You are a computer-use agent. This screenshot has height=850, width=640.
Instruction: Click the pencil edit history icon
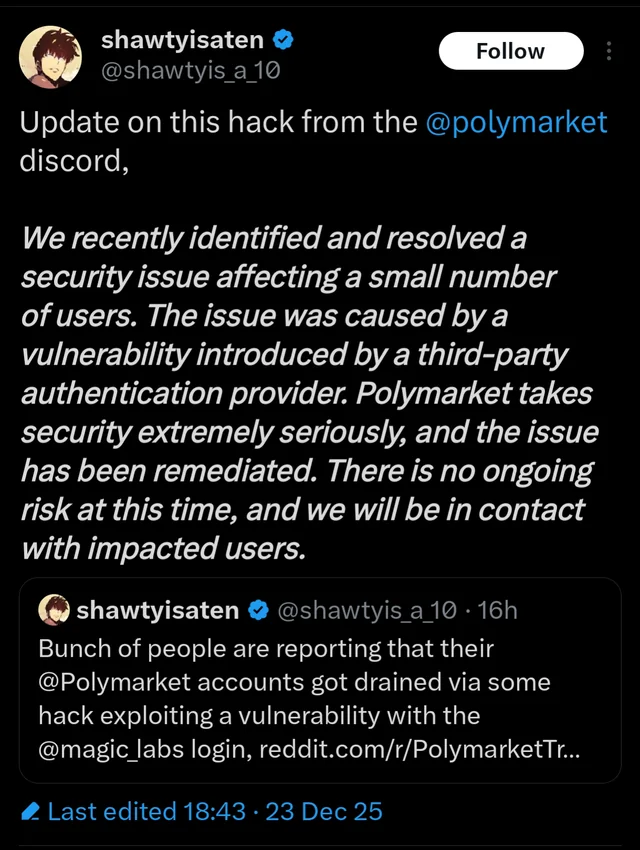(31, 811)
